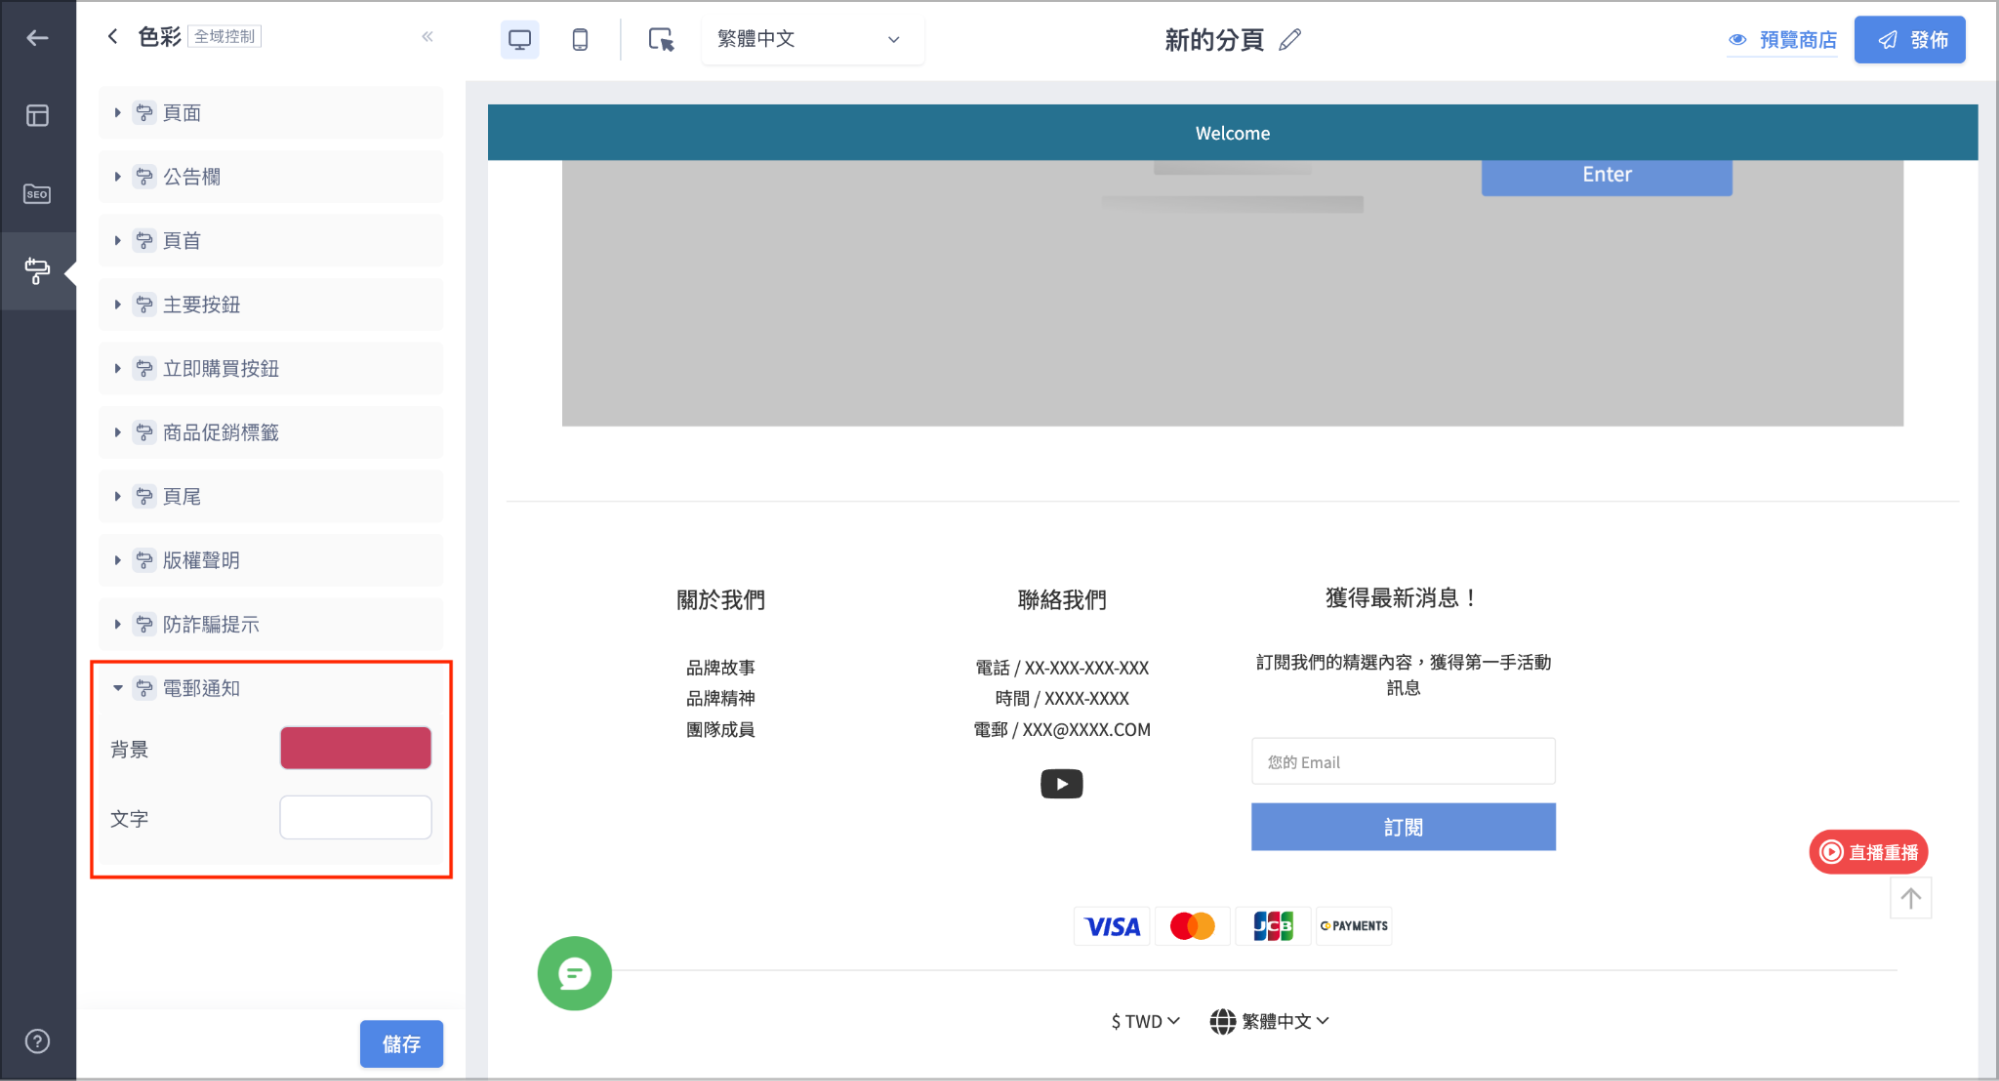Click the 新的分頁 page title
Screen dimensions: 1999x1081
[x=1214, y=40]
